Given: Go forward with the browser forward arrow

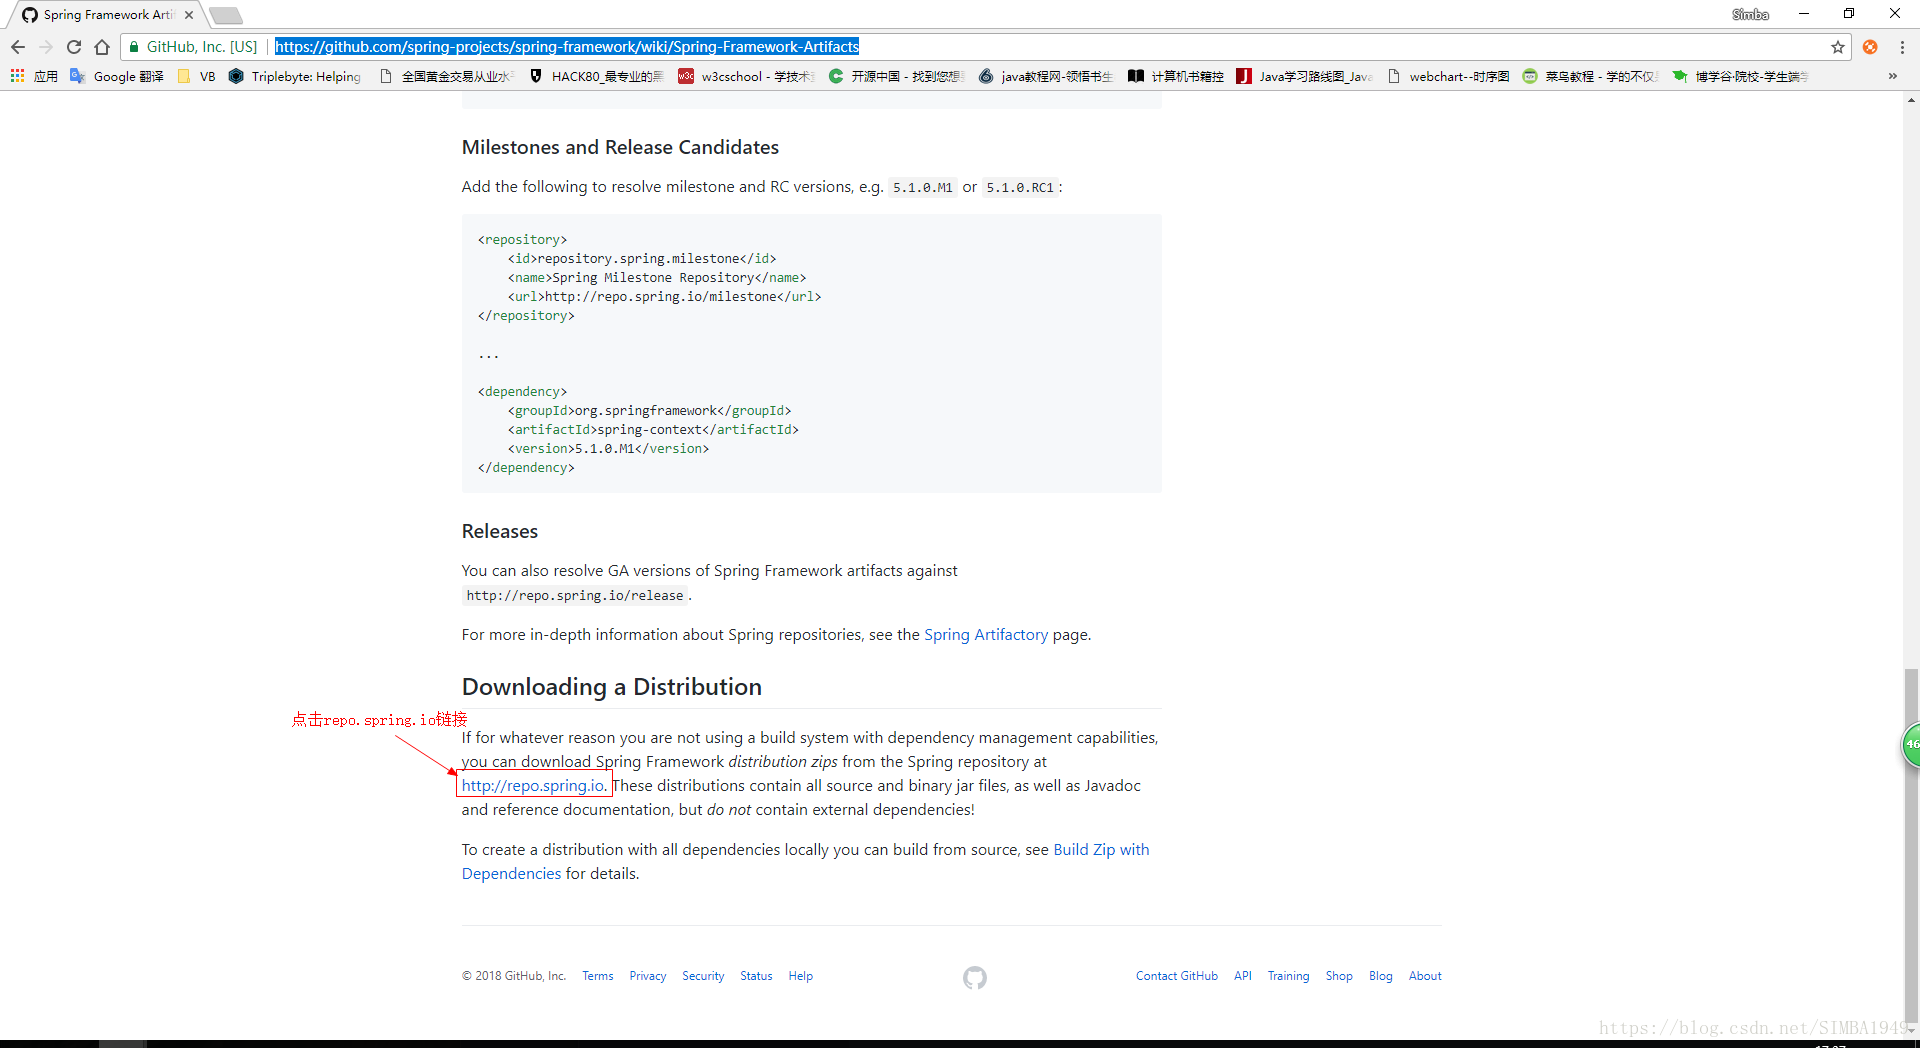Looking at the screenshot, I should pos(46,47).
